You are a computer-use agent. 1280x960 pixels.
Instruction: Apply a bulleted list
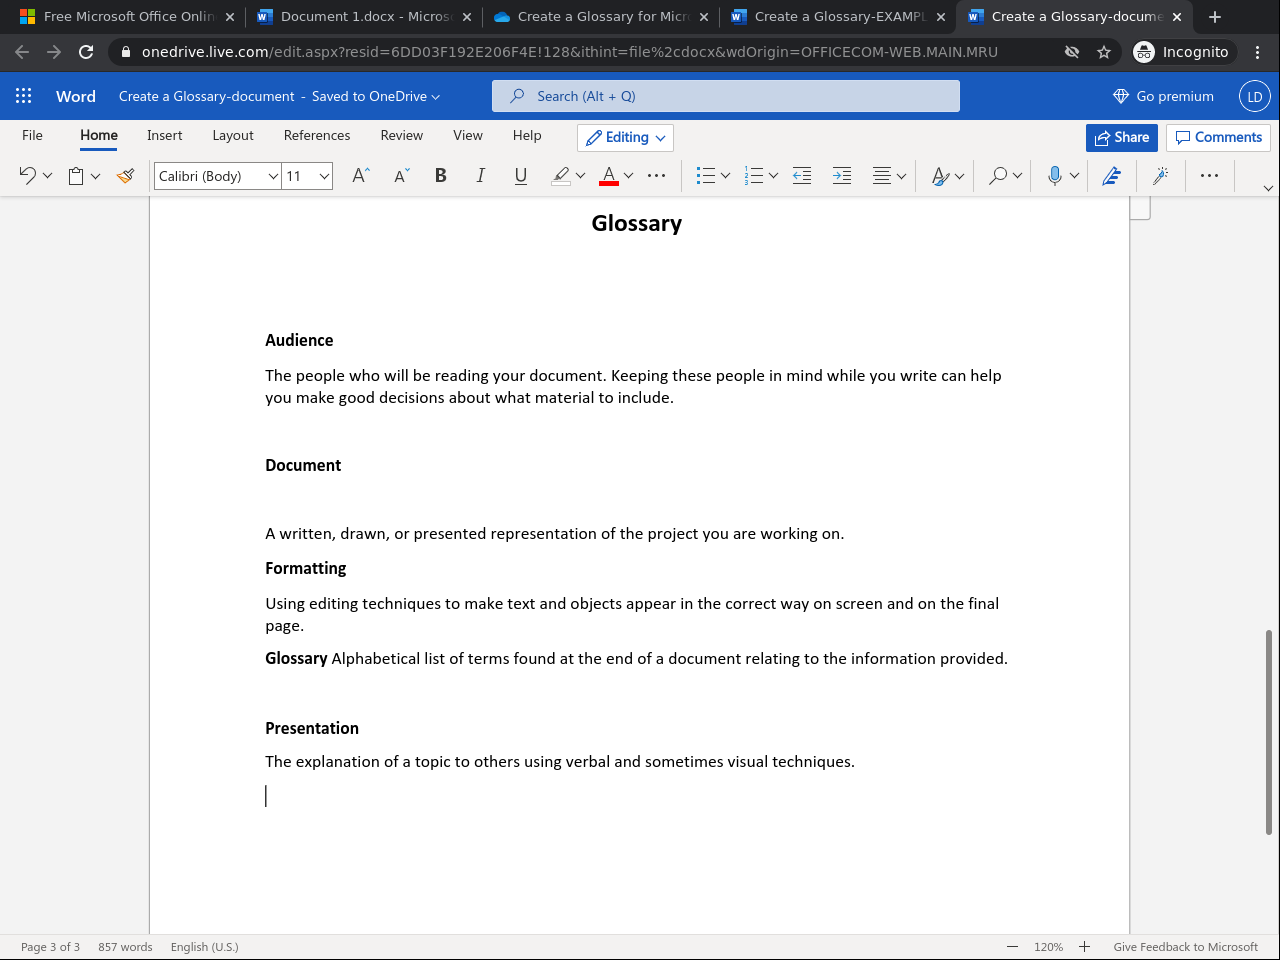point(706,176)
